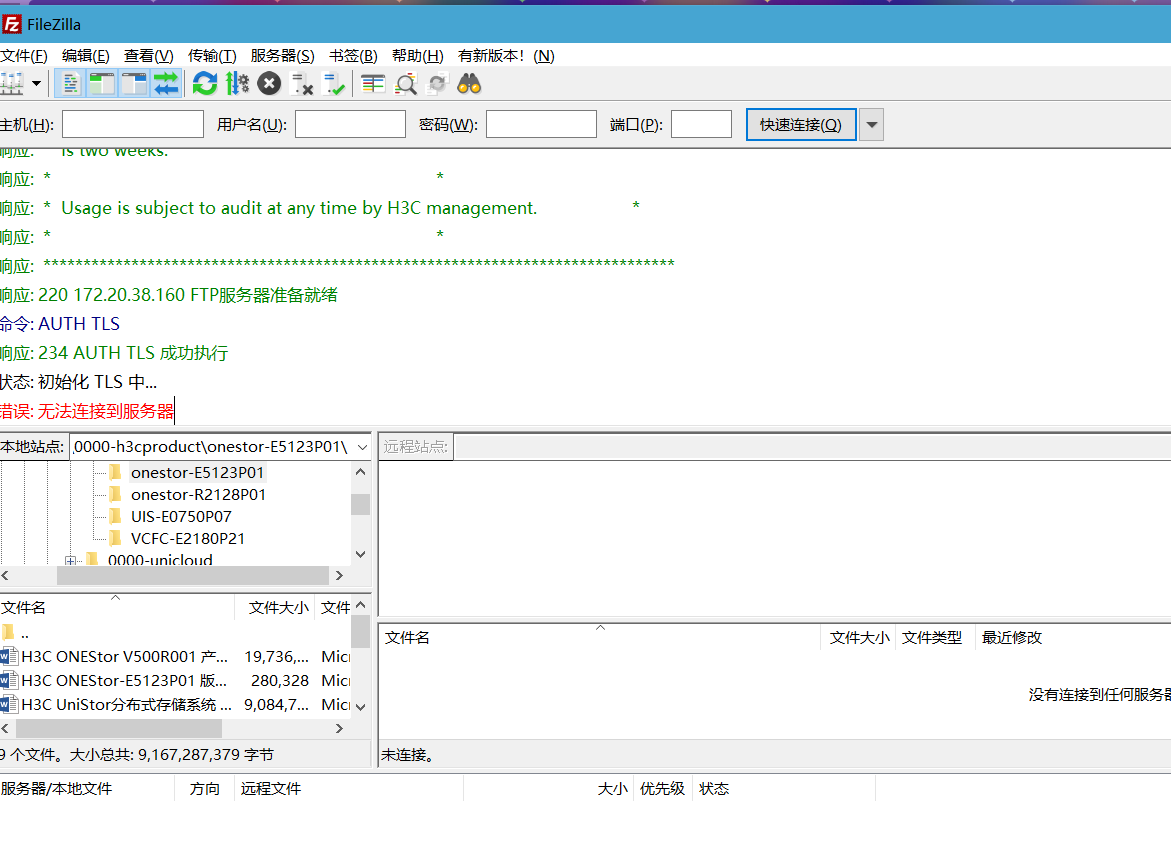The height and width of the screenshot is (851, 1171).
Task: Open 文件(F) menu
Action: point(24,56)
